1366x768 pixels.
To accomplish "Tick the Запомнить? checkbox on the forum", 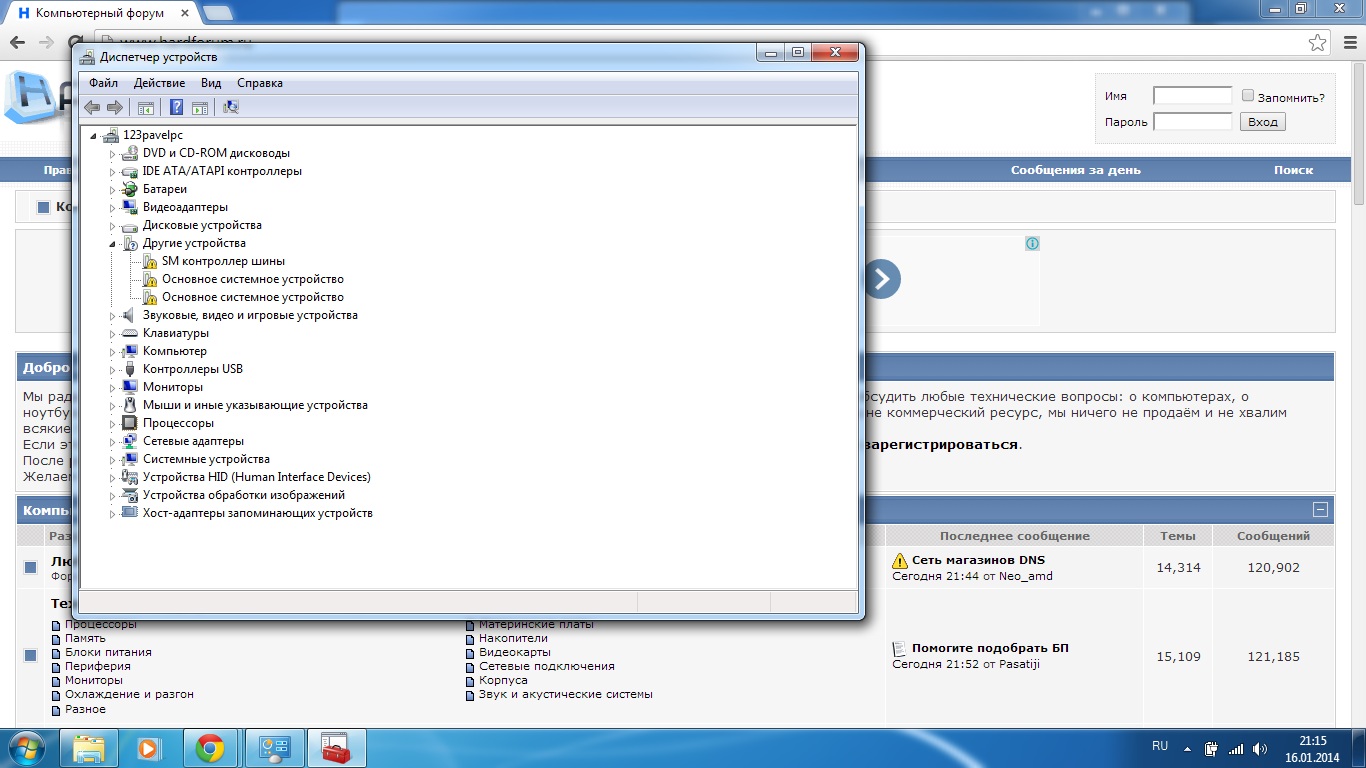I will (1248, 96).
